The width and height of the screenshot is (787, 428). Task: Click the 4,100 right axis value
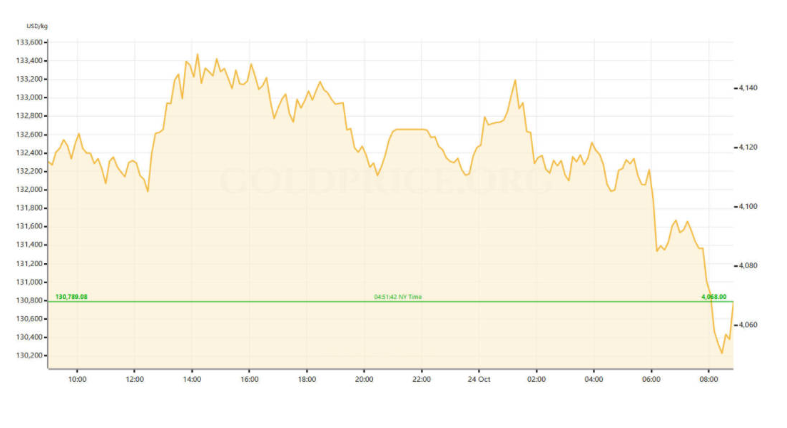pyautogui.click(x=748, y=207)
